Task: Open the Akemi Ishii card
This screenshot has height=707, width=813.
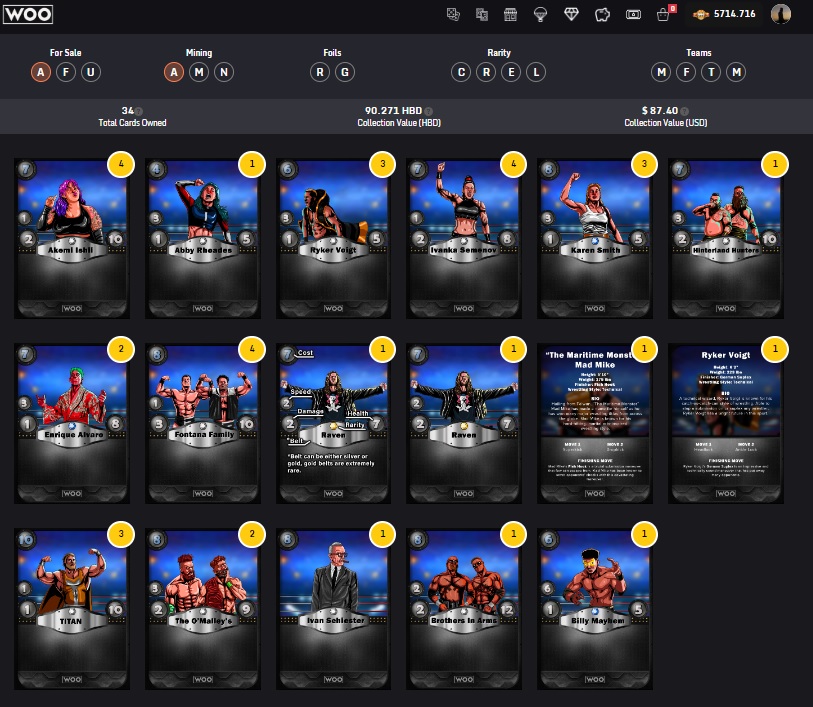Action: [x=72, y=238]
